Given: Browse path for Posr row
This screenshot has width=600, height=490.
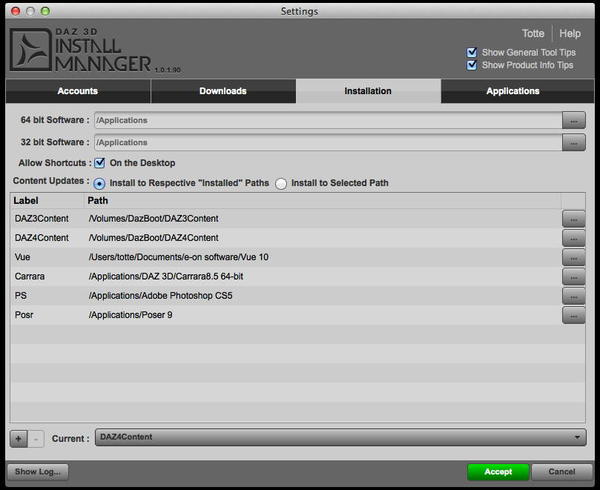Looking at the screenshot, I should click(574, 315).
